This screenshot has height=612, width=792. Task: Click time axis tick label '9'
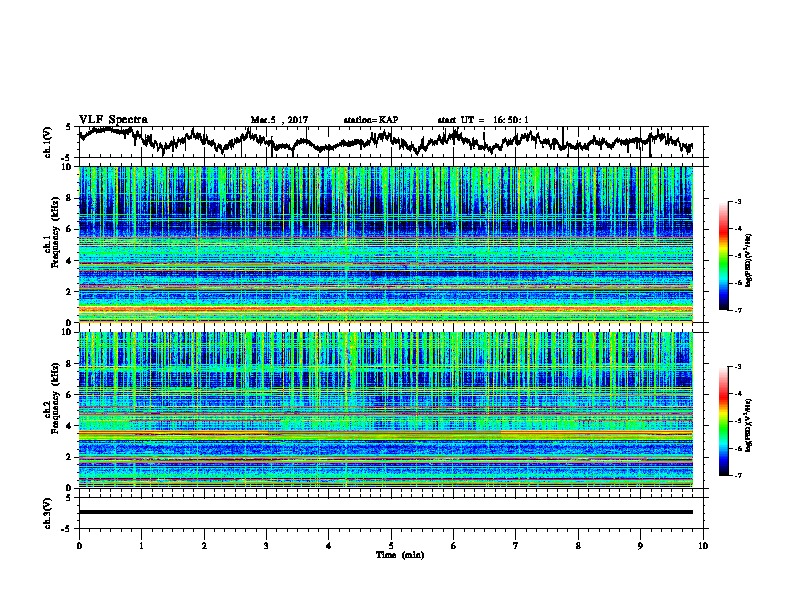click(x=640, y=546)
